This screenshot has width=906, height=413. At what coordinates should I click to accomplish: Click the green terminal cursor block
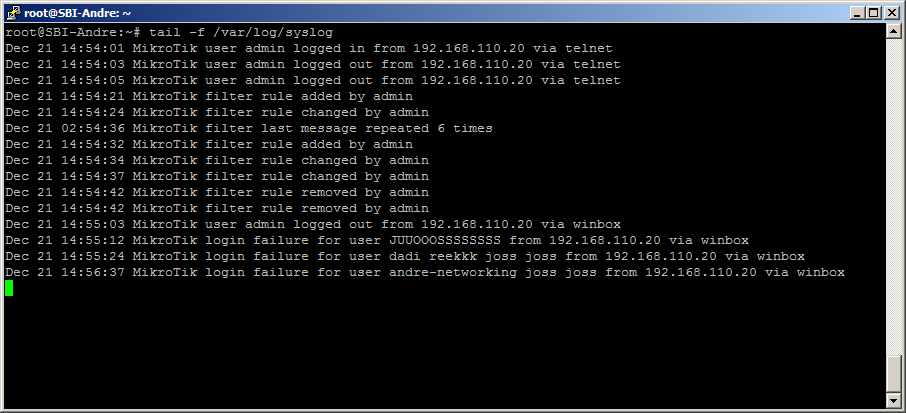[x=9, y=288]
